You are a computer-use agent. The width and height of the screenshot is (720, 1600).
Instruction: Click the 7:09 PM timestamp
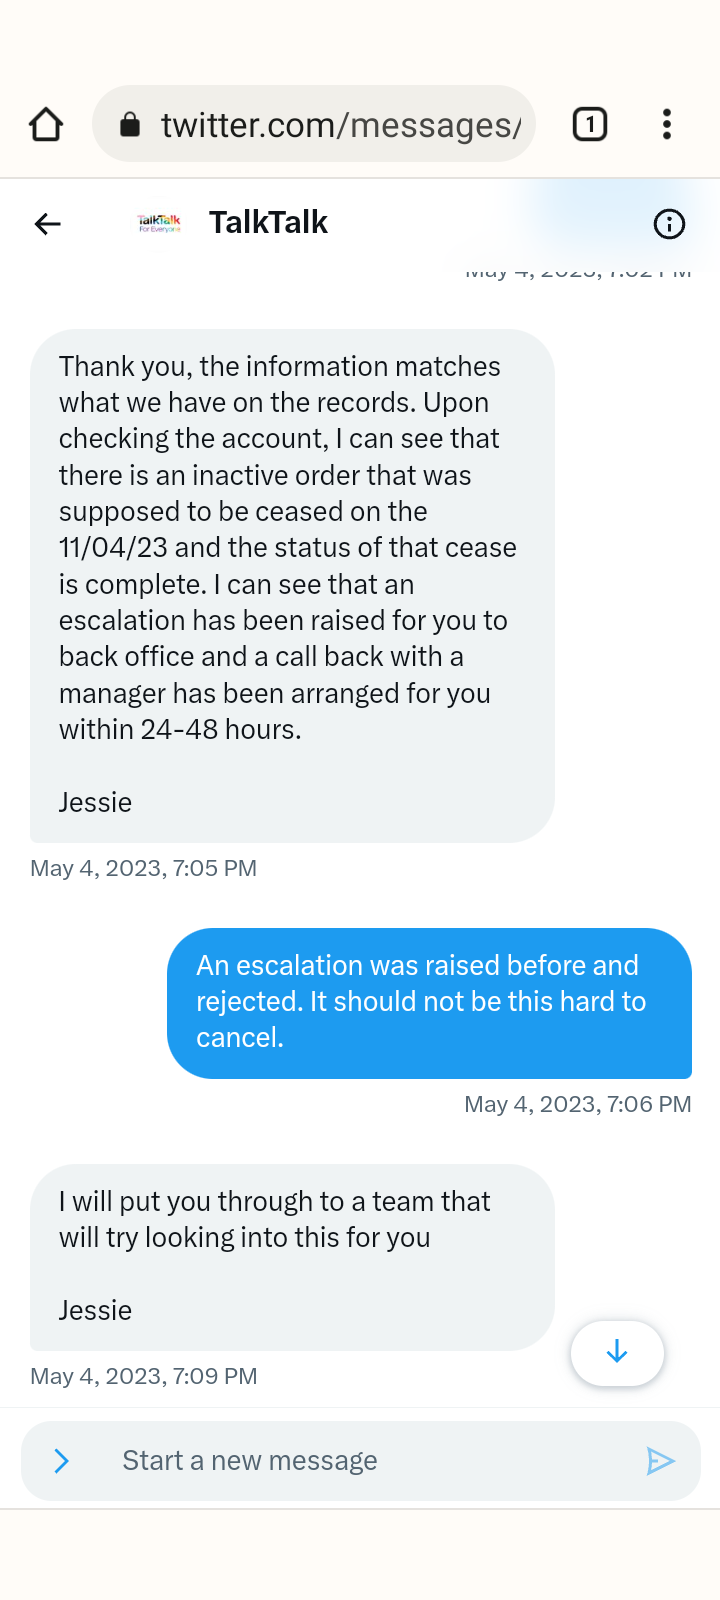pos(144,1376)
